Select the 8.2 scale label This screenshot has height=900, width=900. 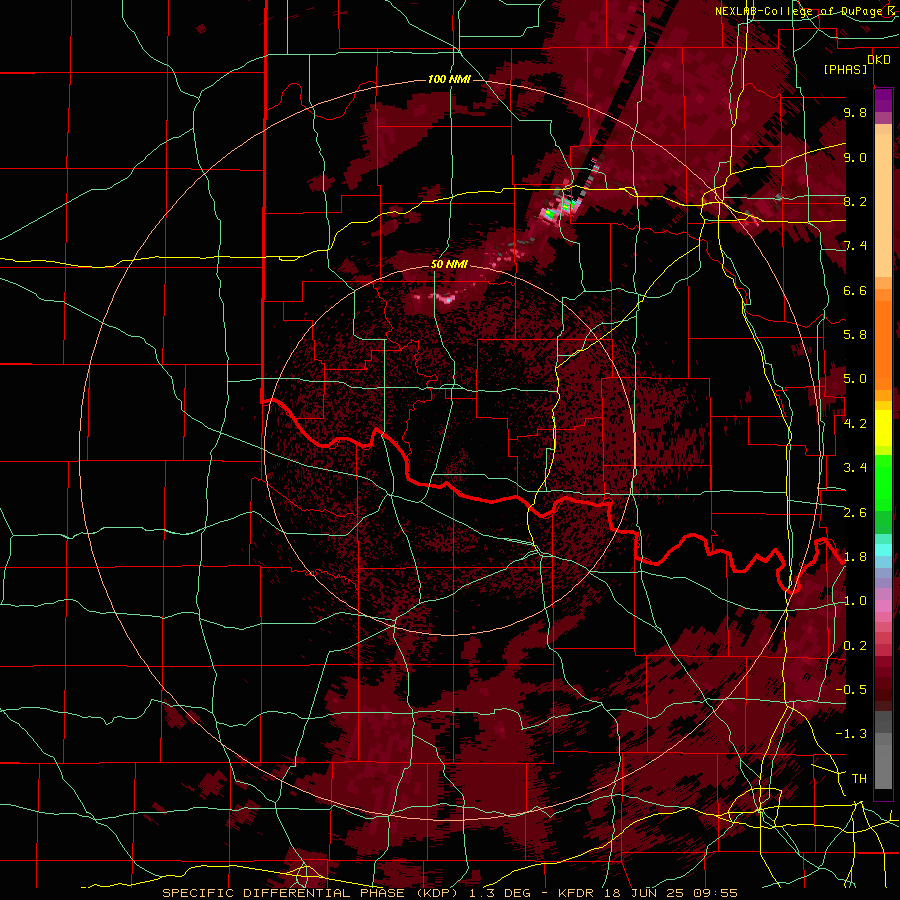coord(855,201)
